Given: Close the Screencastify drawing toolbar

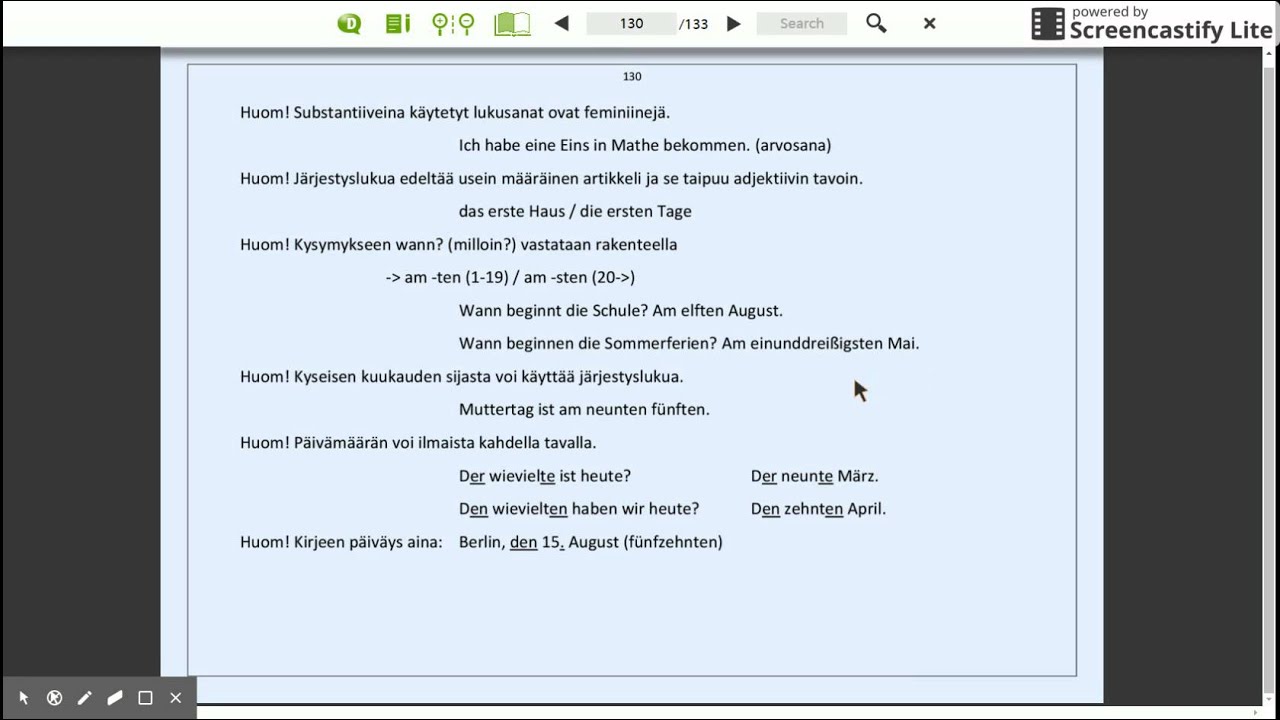Looking at the screenshot, I should (176, 698).
